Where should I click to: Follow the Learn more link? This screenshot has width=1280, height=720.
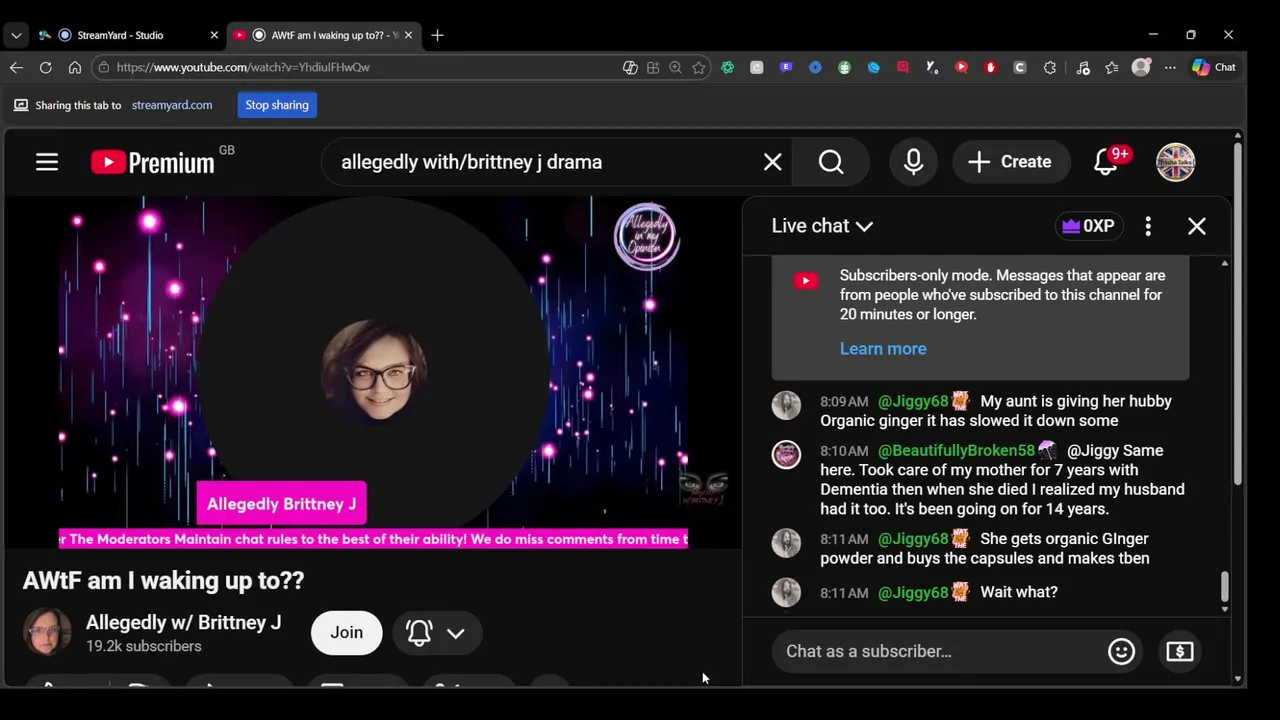click(x=883, y=349)
